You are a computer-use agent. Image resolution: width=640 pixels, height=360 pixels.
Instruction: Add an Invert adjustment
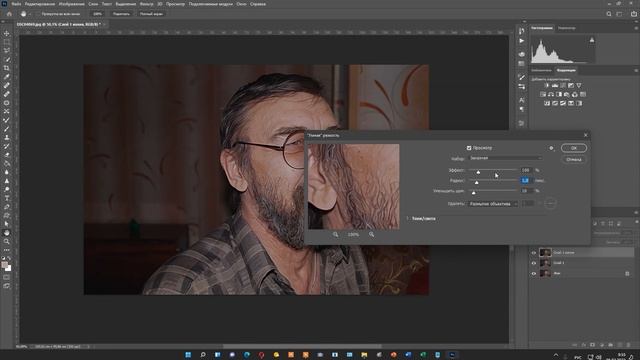coord(547,103)
